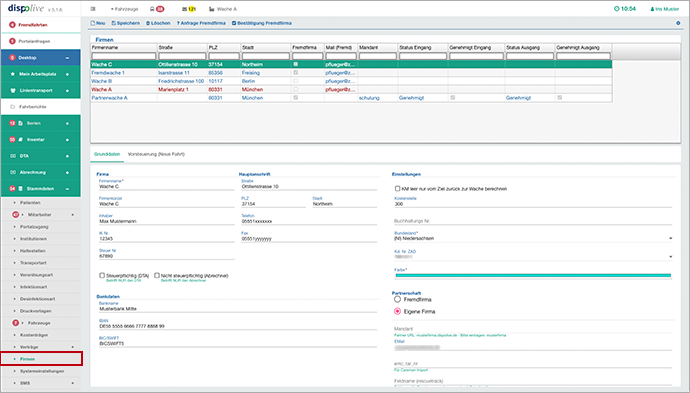690x393 pixels.
Task: Expand the Inventar sidebar section
Action: click(67, 140)
